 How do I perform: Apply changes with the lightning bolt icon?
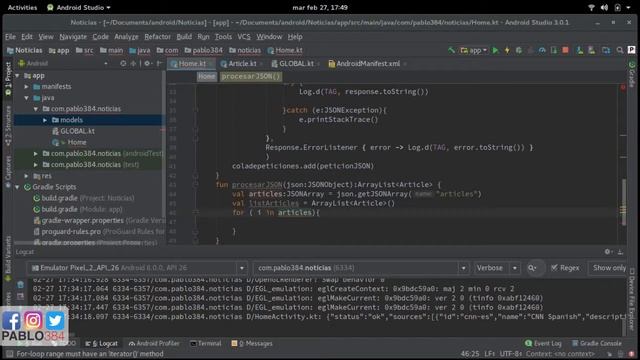[507, 50]
